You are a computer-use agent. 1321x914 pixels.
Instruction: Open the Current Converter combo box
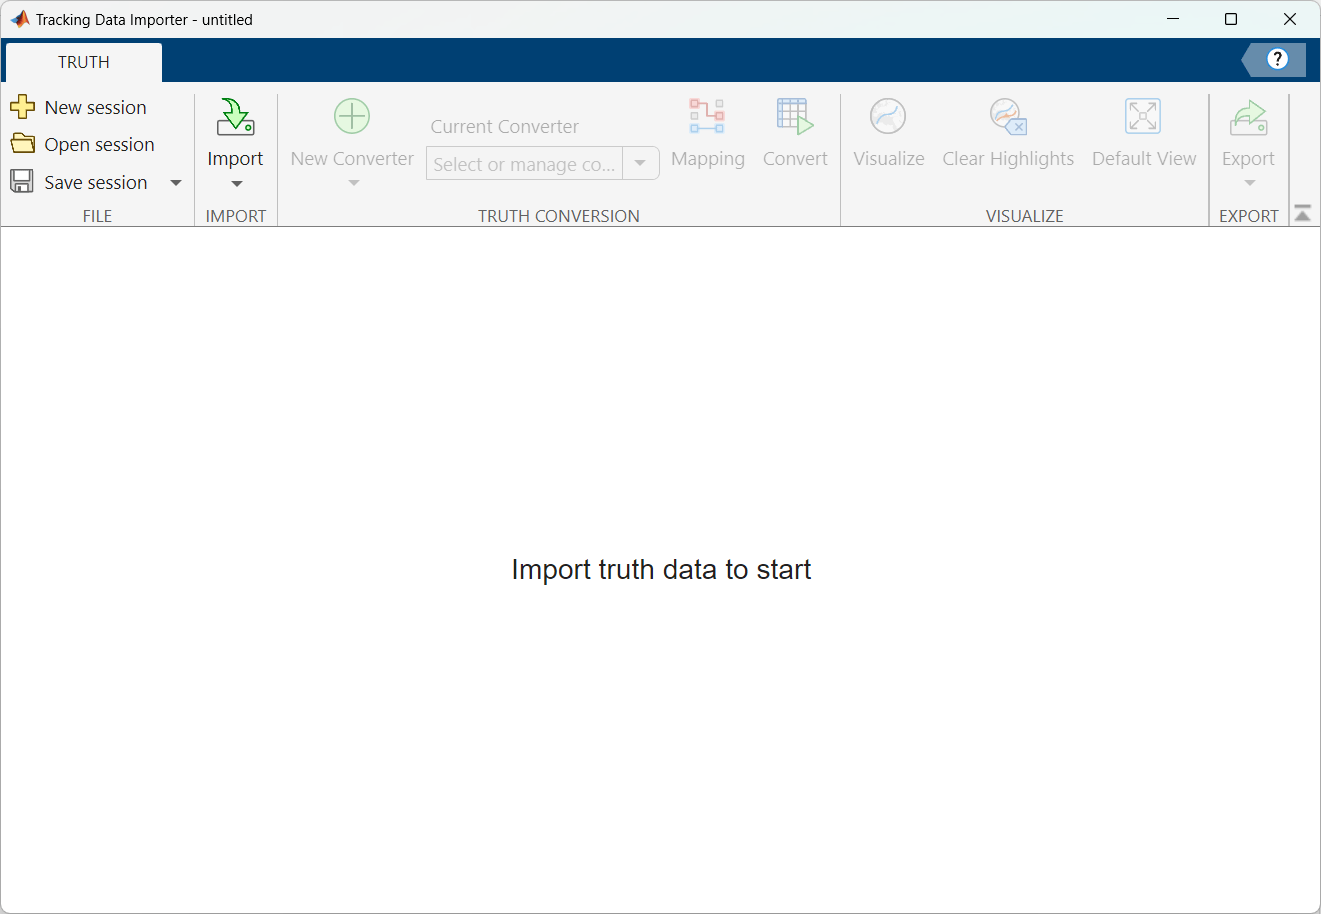pyautogui.click(x=640, y=163)
